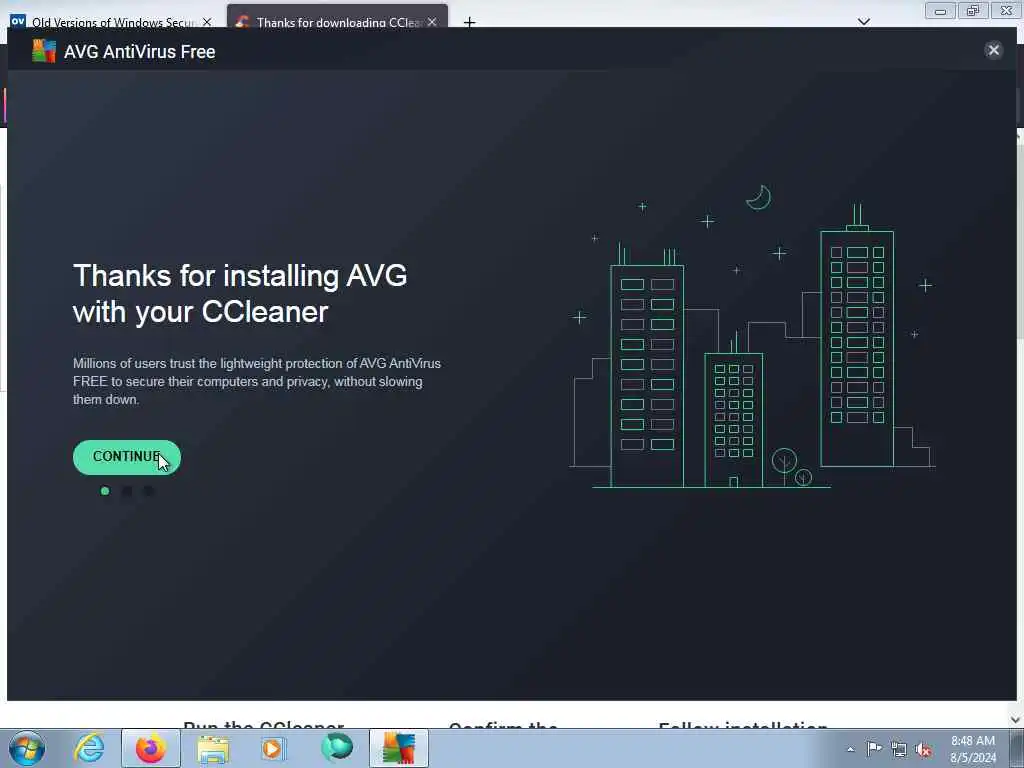Click the green round app icon in taskbar
The width and height of the screenshot is (1024, 768).
tap(336, 748)
